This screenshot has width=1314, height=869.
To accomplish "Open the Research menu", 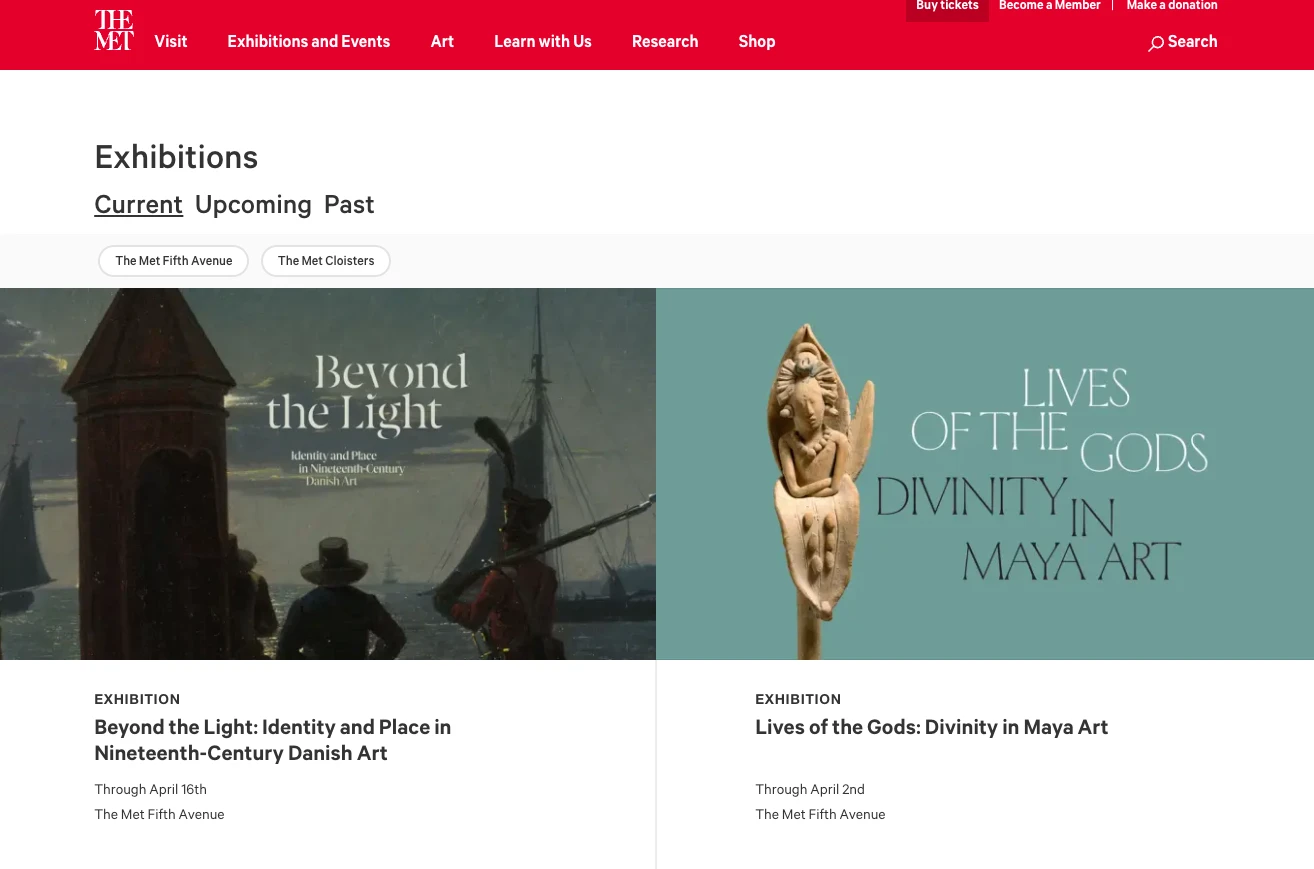I will 665,42.
